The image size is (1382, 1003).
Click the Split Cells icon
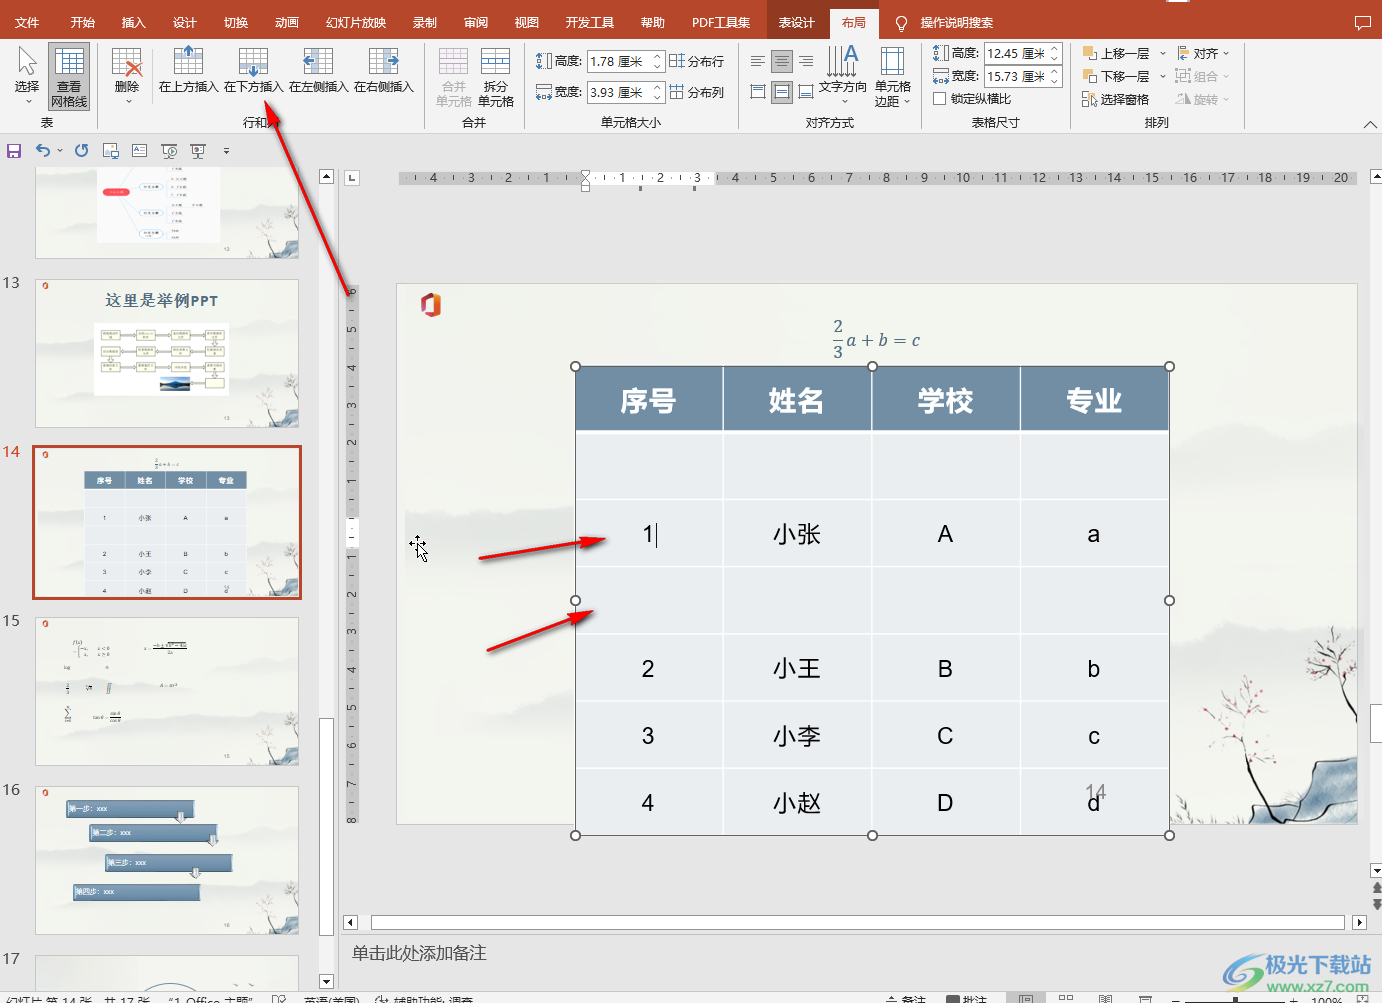(x=495, y=61)
